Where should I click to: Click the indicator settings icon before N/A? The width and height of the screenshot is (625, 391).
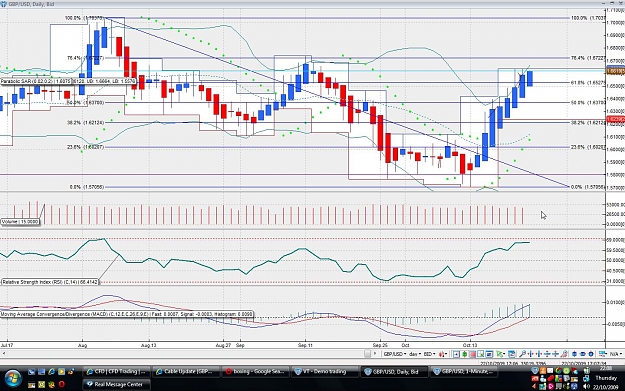point(602,354)
